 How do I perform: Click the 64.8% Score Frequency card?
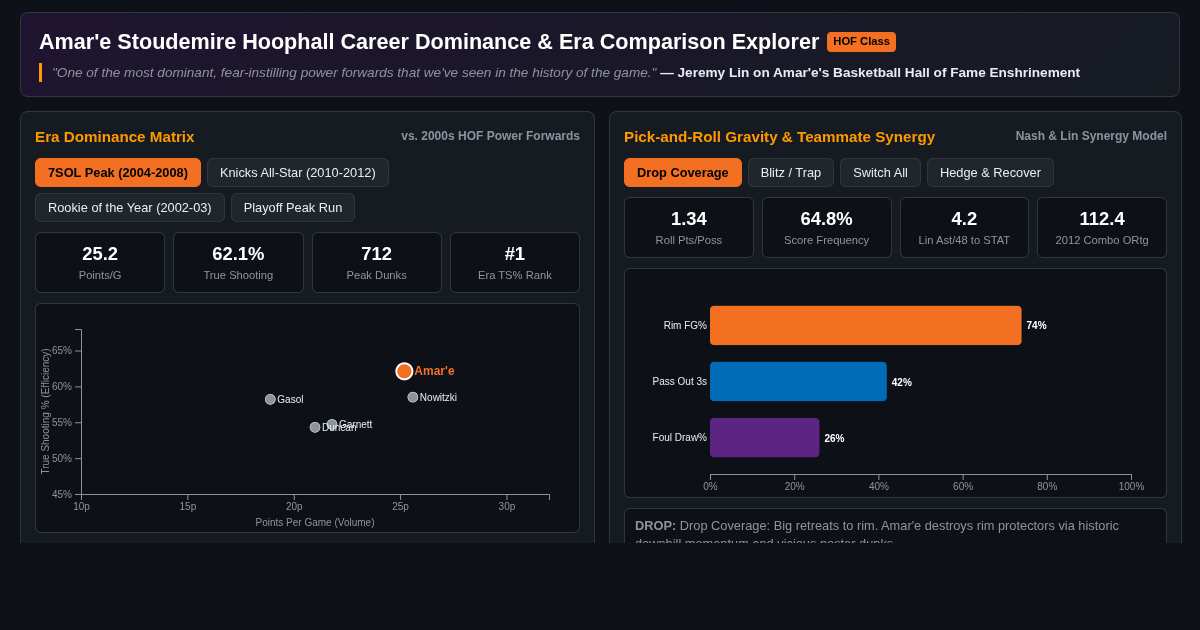pos(827,227)
